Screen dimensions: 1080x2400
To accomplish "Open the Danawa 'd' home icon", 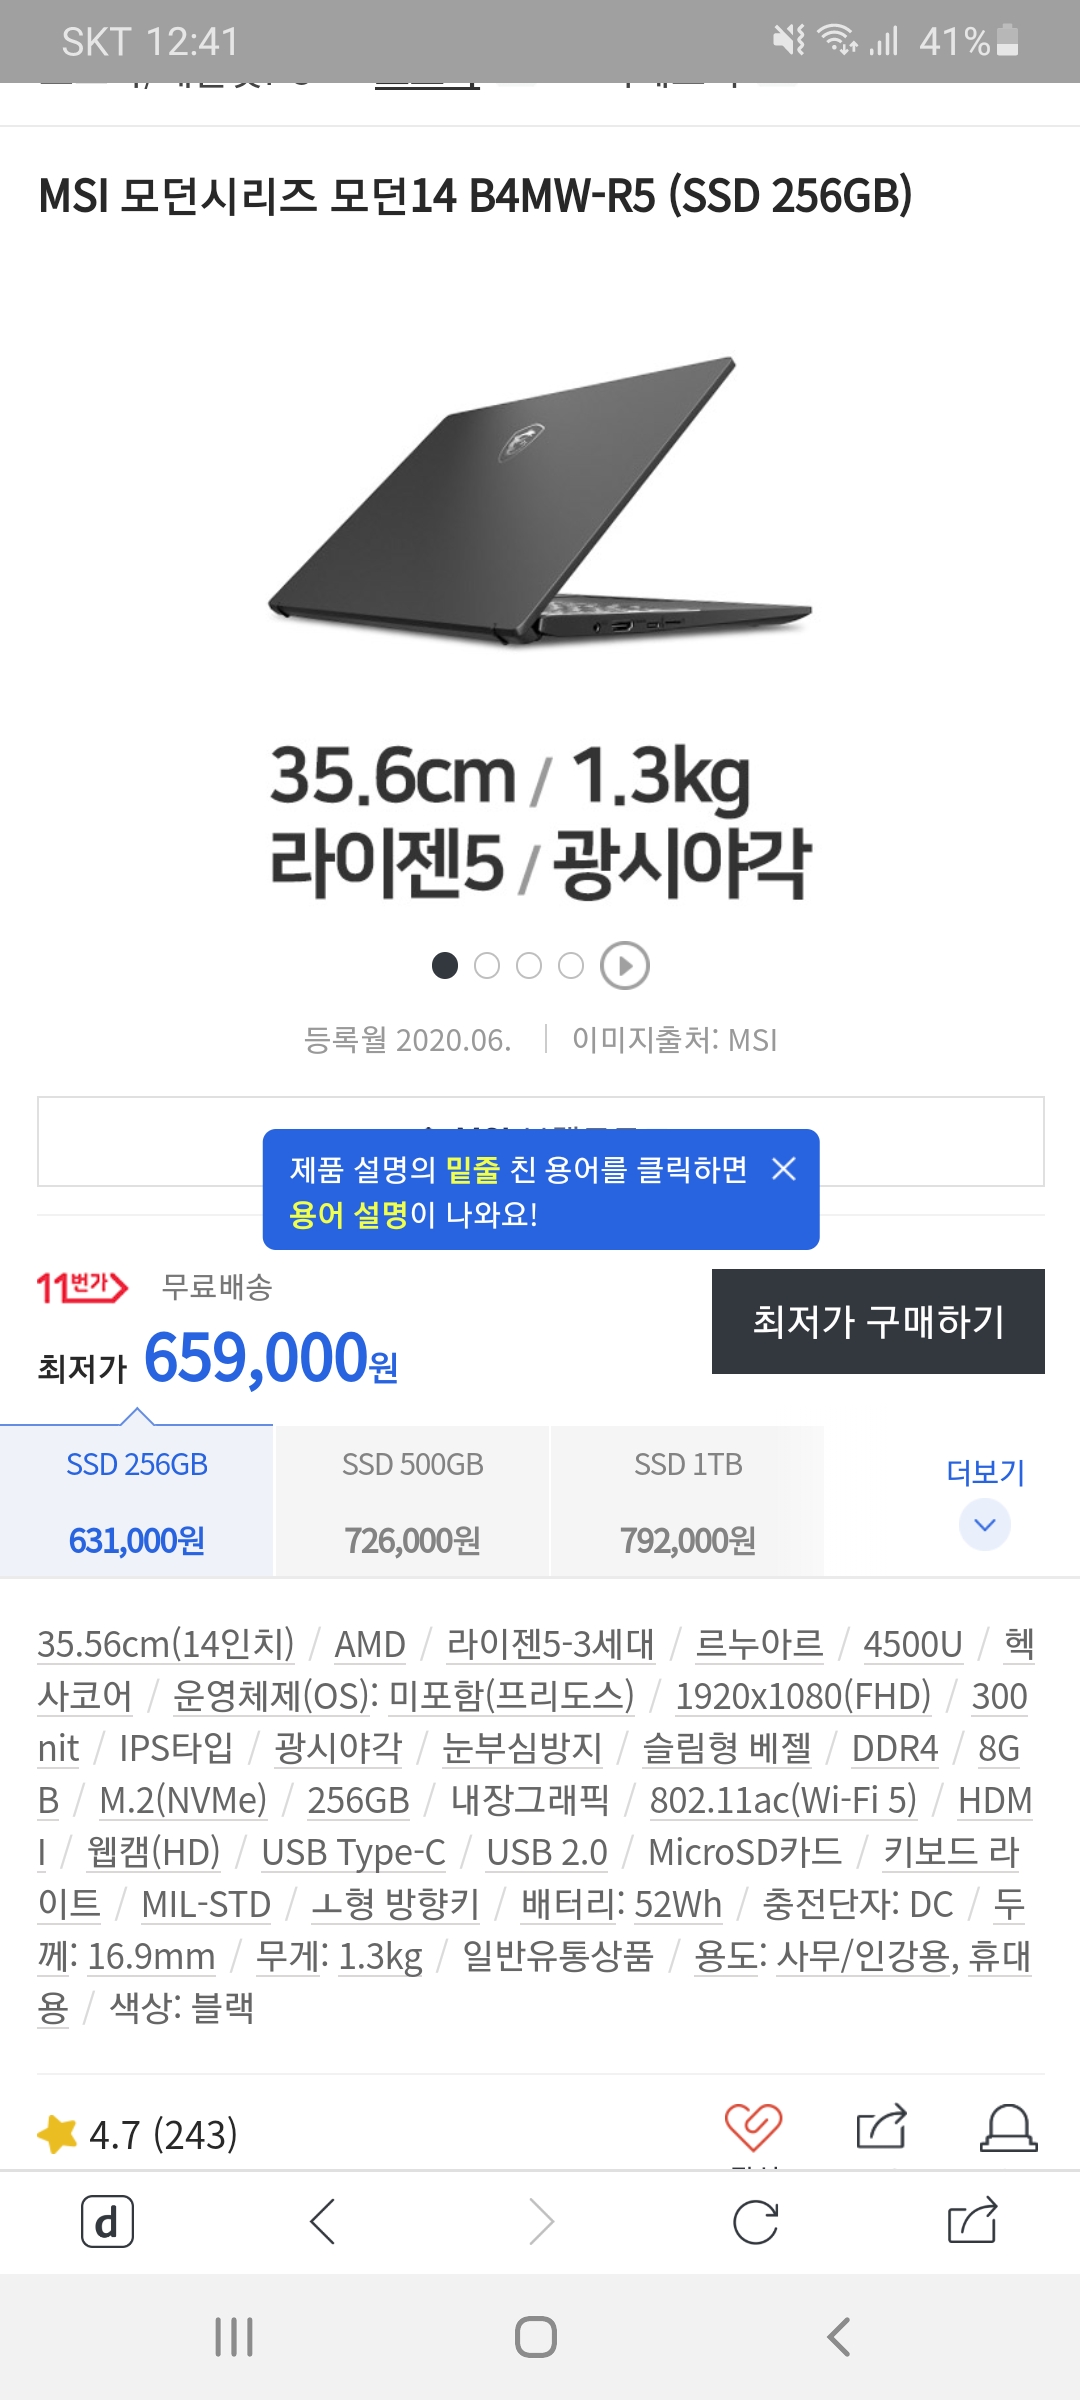I will (107, 2222).
